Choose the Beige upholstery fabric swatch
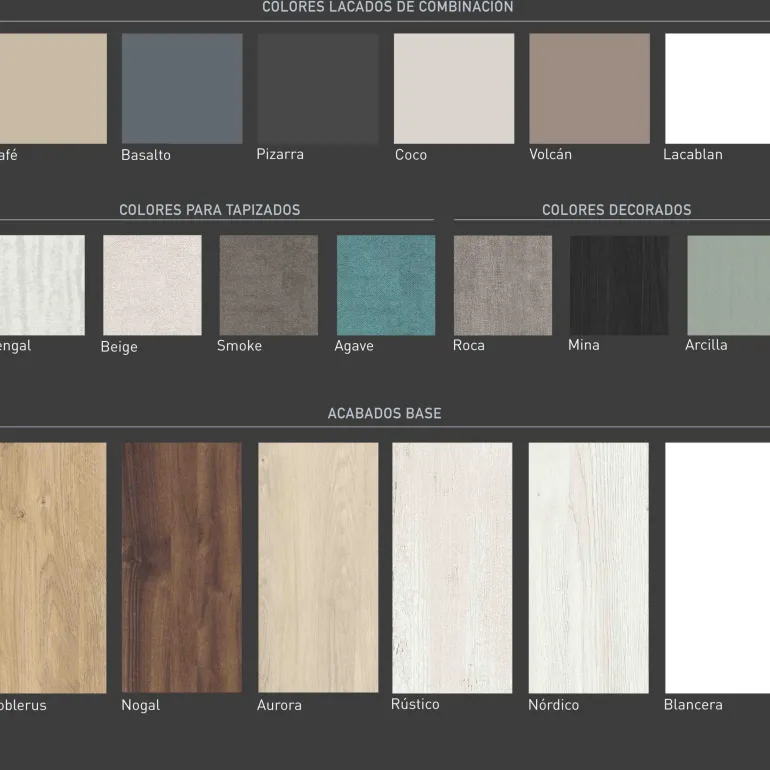The height and width of the screenshot is (770, 770). [152, 285]
